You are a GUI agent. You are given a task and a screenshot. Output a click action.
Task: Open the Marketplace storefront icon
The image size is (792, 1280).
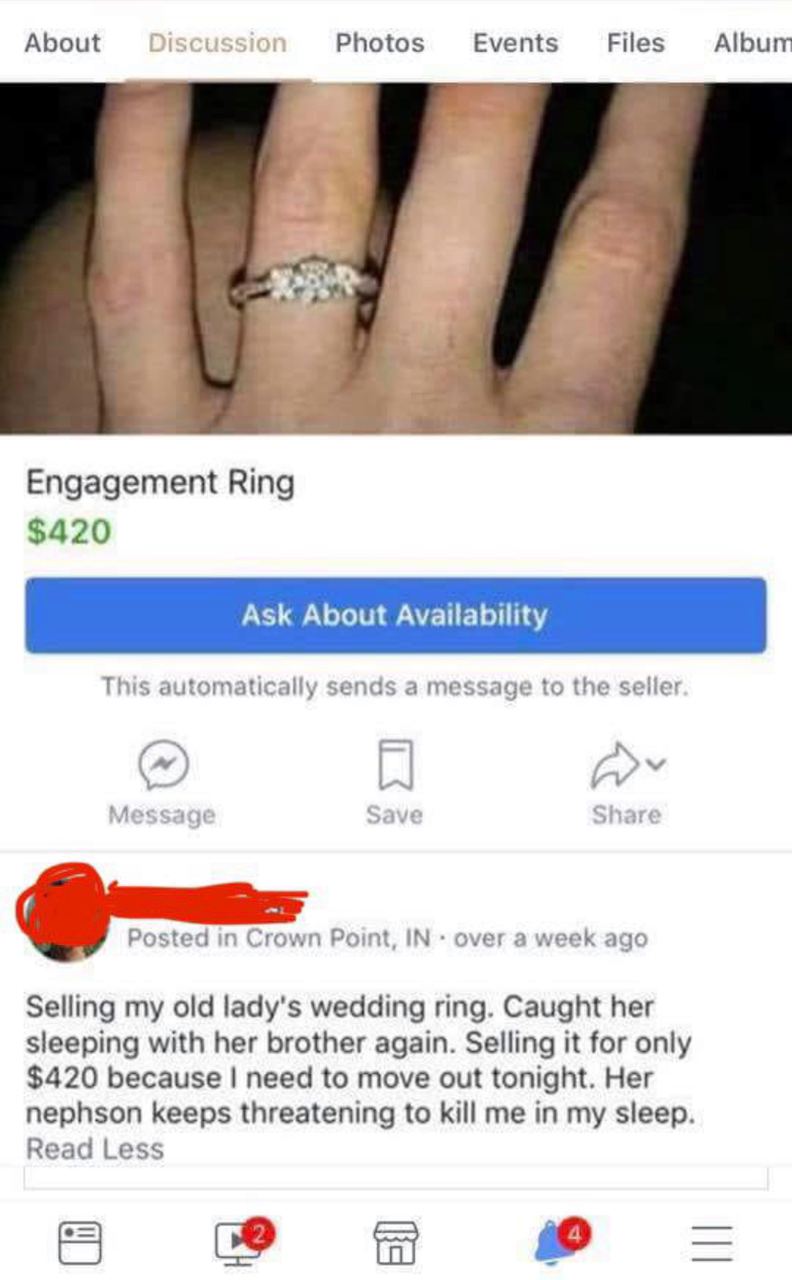click(x=395, y=1242)
